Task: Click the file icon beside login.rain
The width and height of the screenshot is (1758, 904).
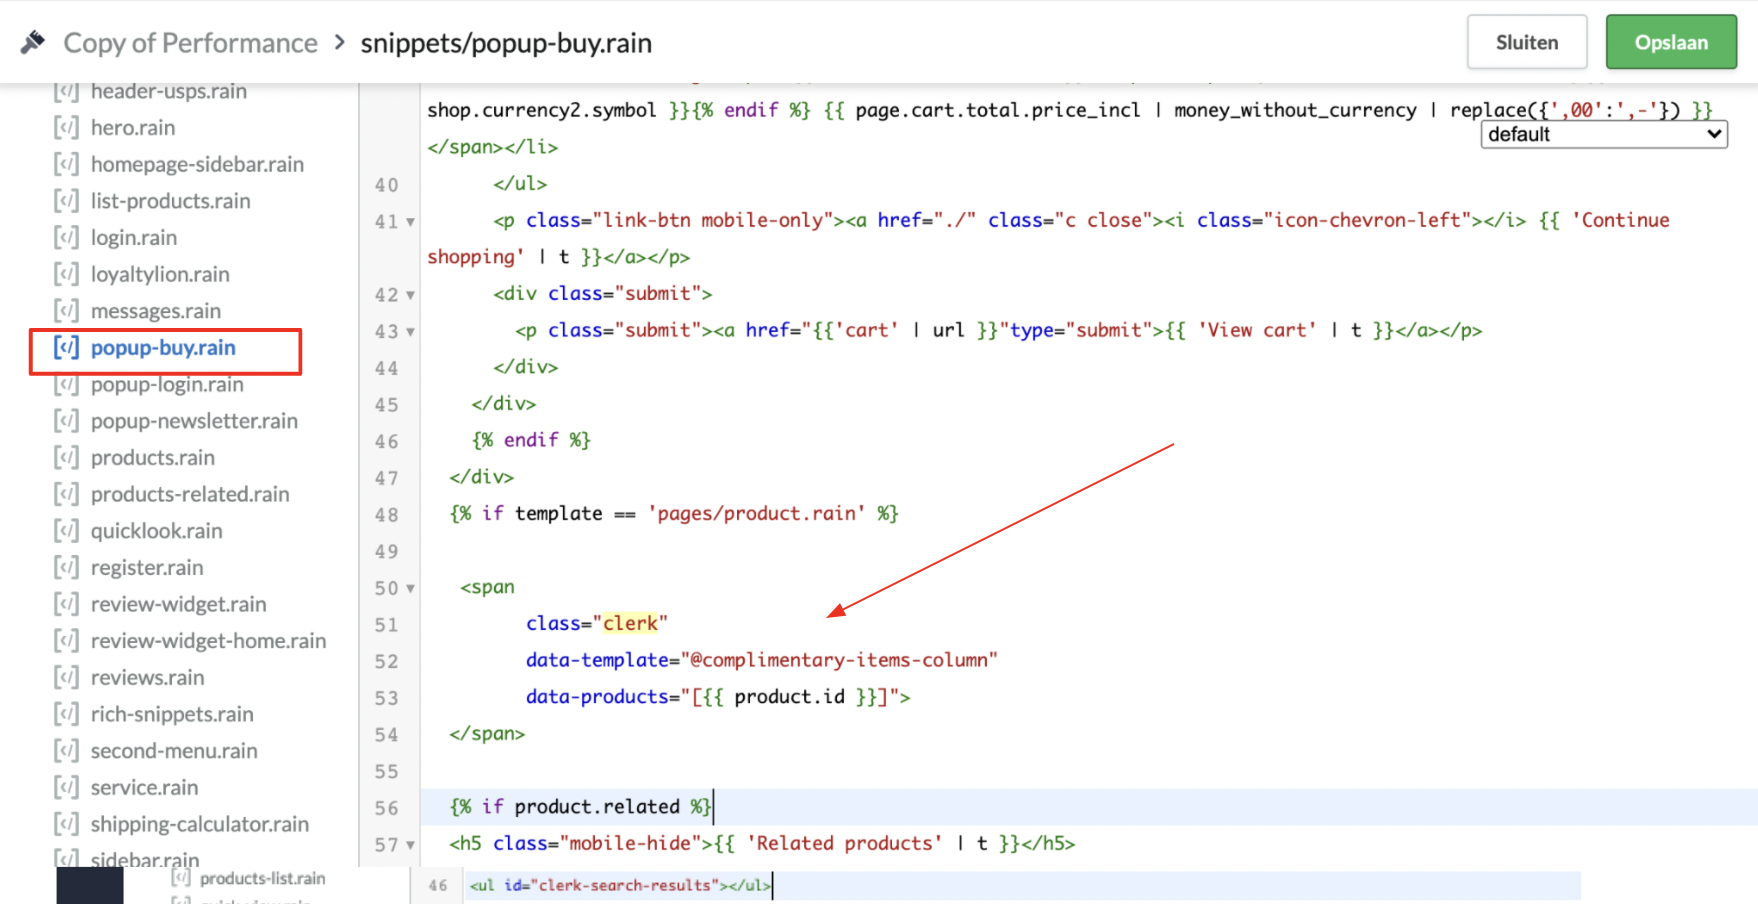Action: (66, 238)
